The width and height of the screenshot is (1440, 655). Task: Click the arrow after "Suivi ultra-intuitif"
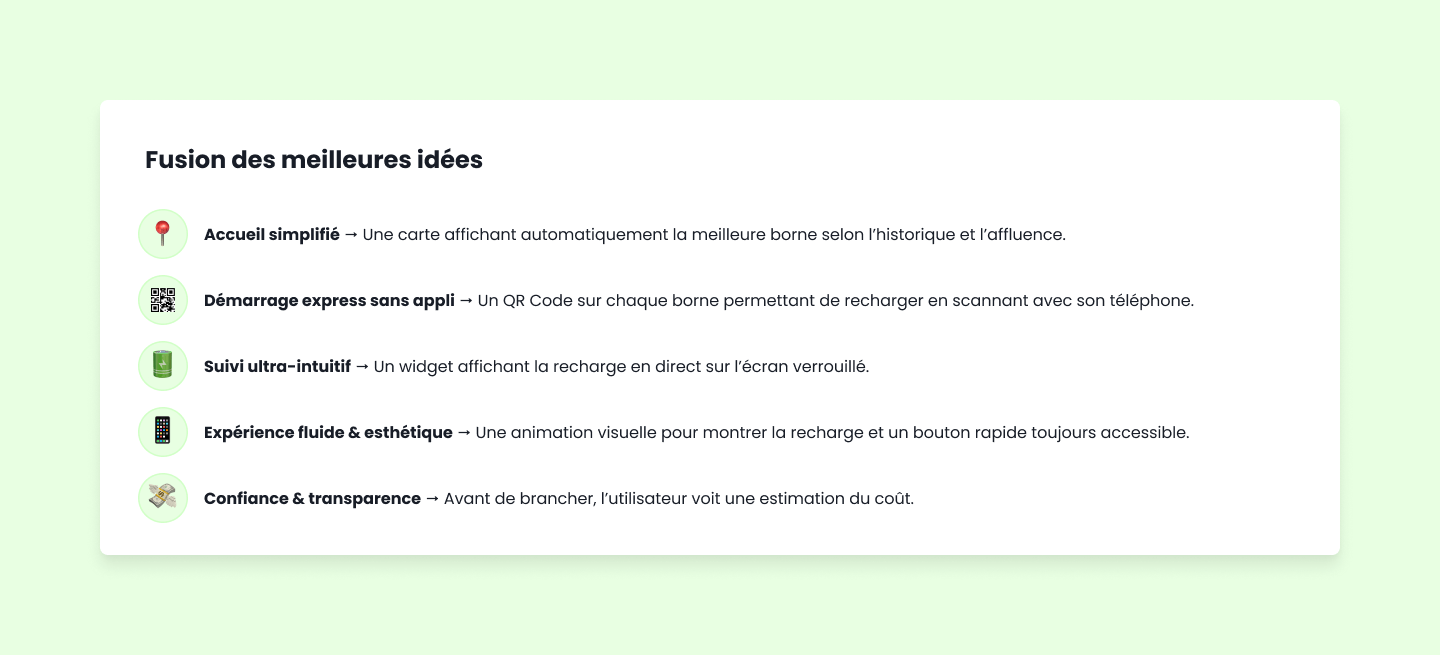tap(362, 367)
